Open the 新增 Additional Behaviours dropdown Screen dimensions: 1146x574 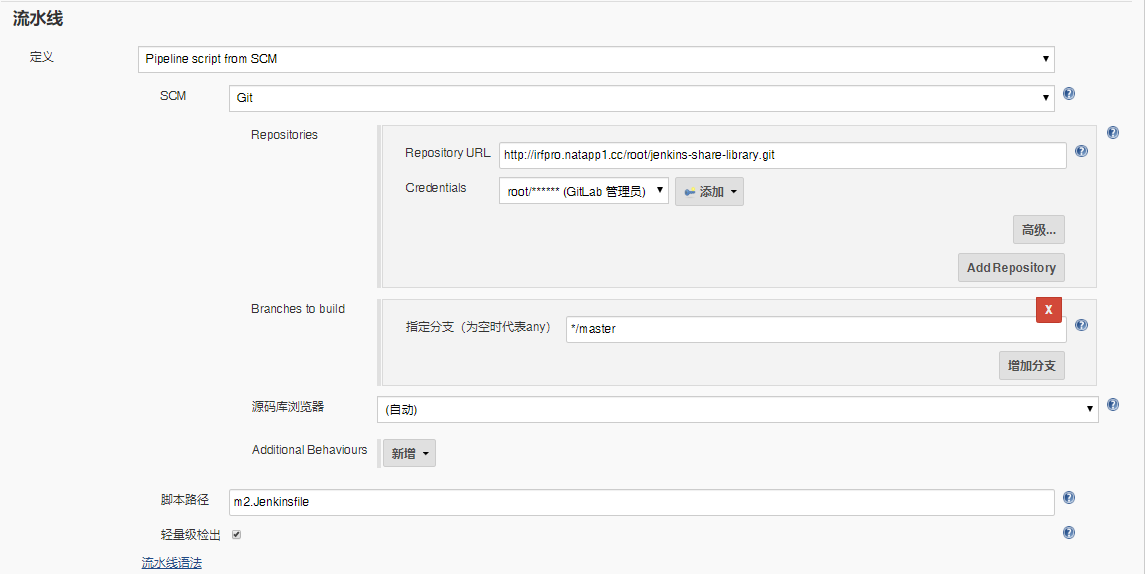(x=409, y=453)
